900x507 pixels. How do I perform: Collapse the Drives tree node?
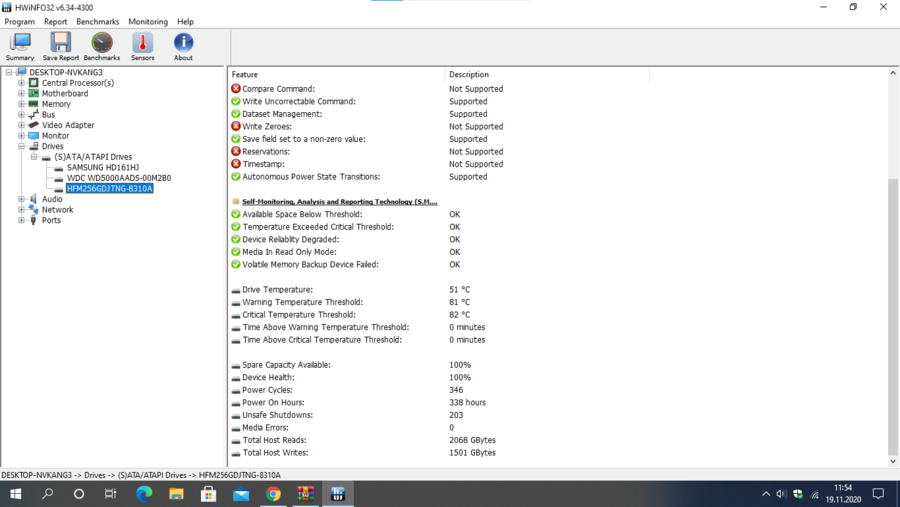[x=21, y=146]
